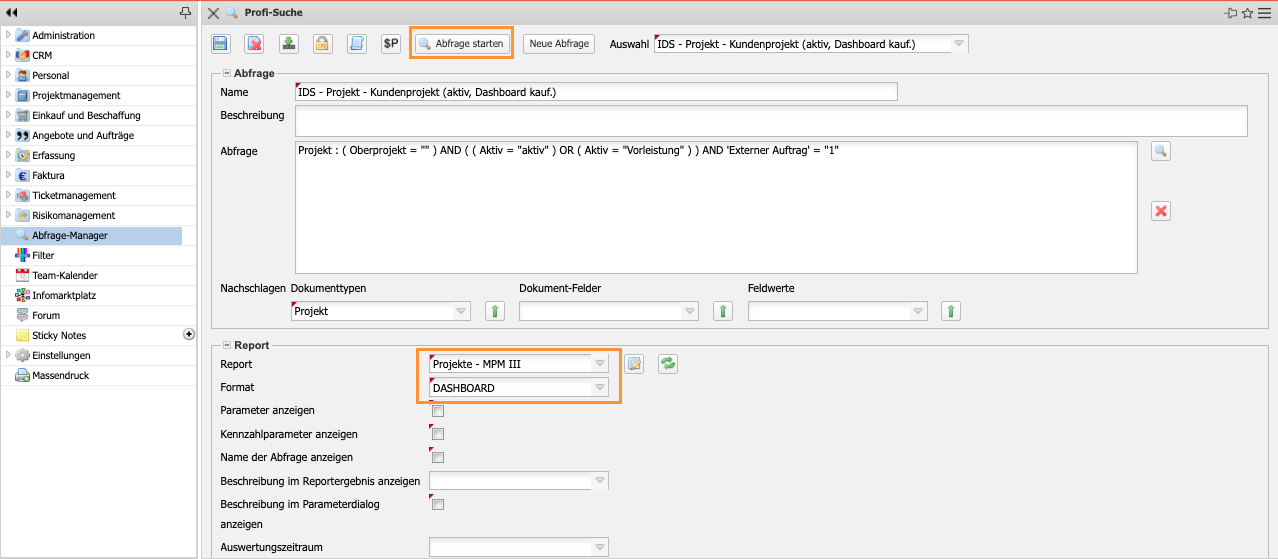The width and height of the screenshot is (1278, 559).
Task: Click the edit report icon beside Report dropdown
Action: click(634, 364)
